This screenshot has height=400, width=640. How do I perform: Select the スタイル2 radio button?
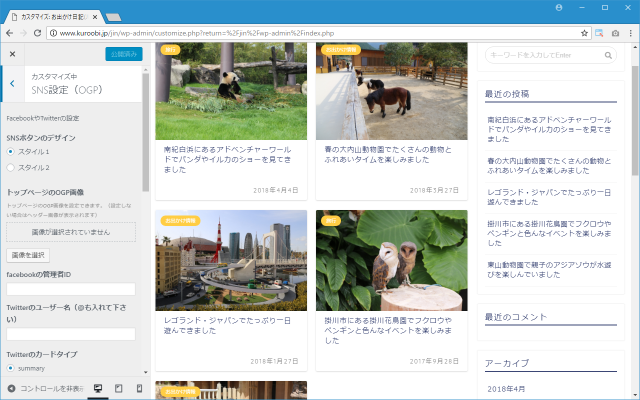pyautogui.click(x=11, y=167)
